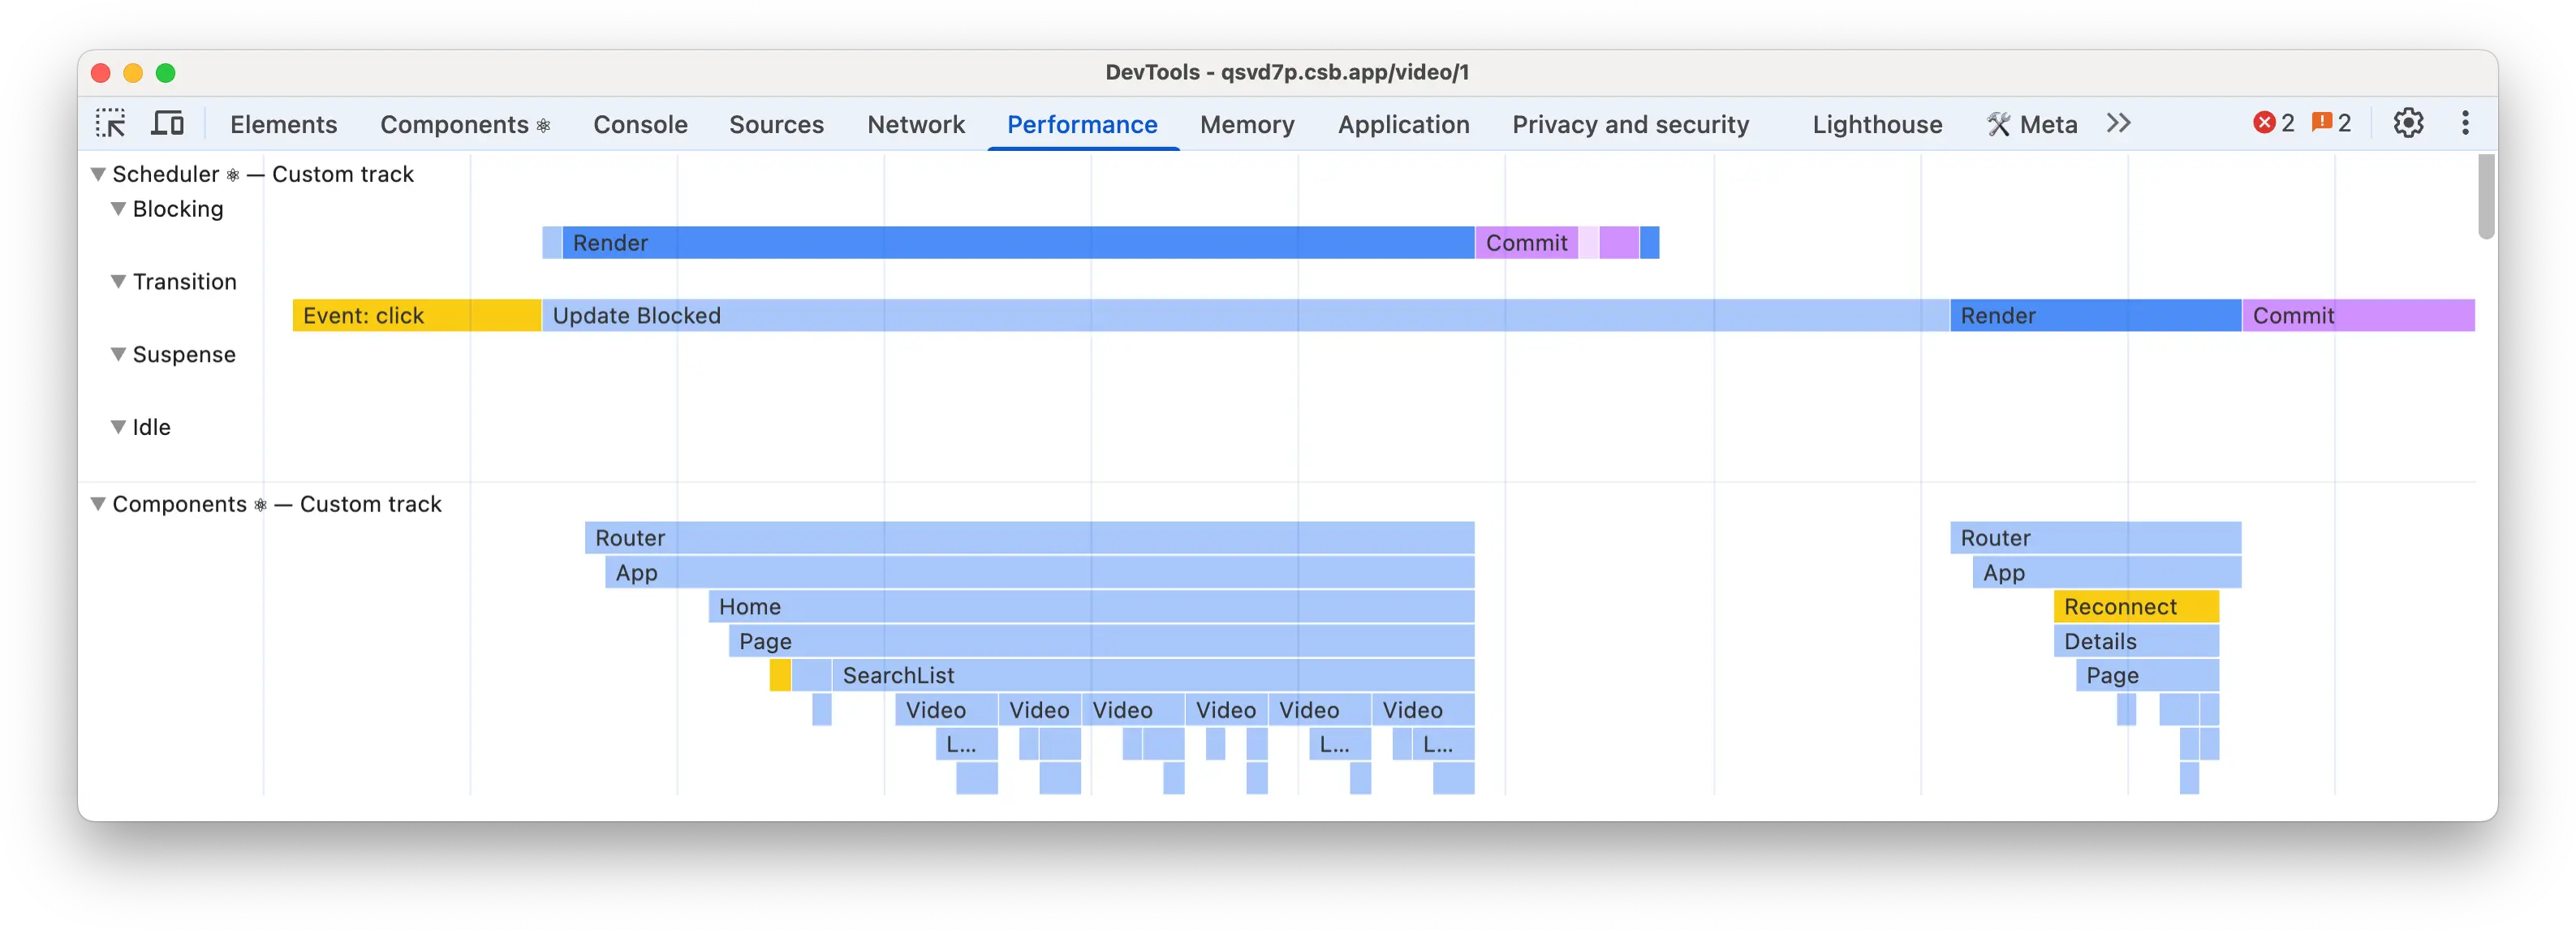This screenshot has height=930, width=2576.
Task: Open the Console tab
Action: [640, 124]
